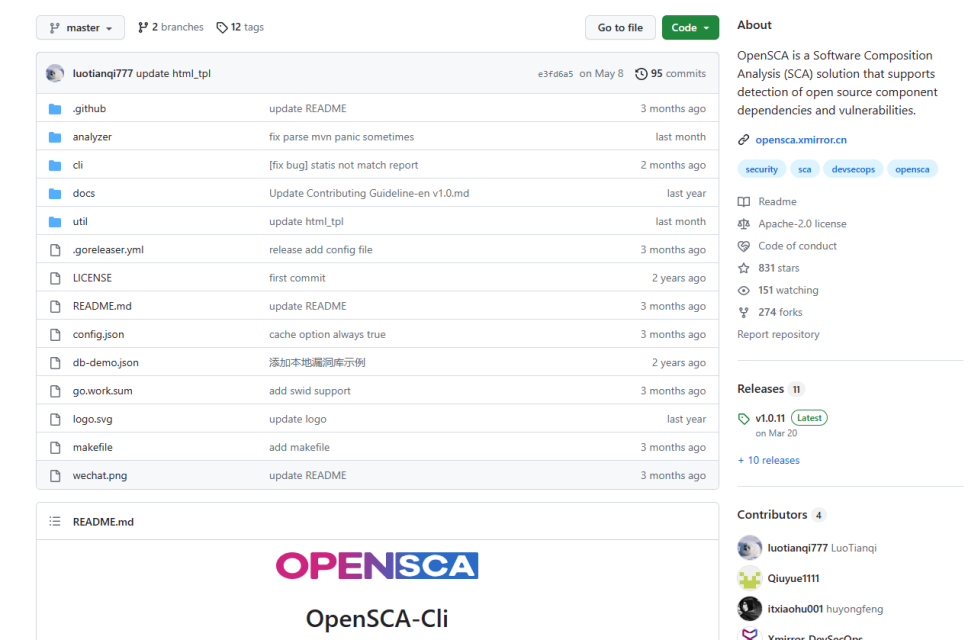Open the update html_tpl commit message in the header
The image size is (968, 640).
pyautogui.click(x=173, y=73)
